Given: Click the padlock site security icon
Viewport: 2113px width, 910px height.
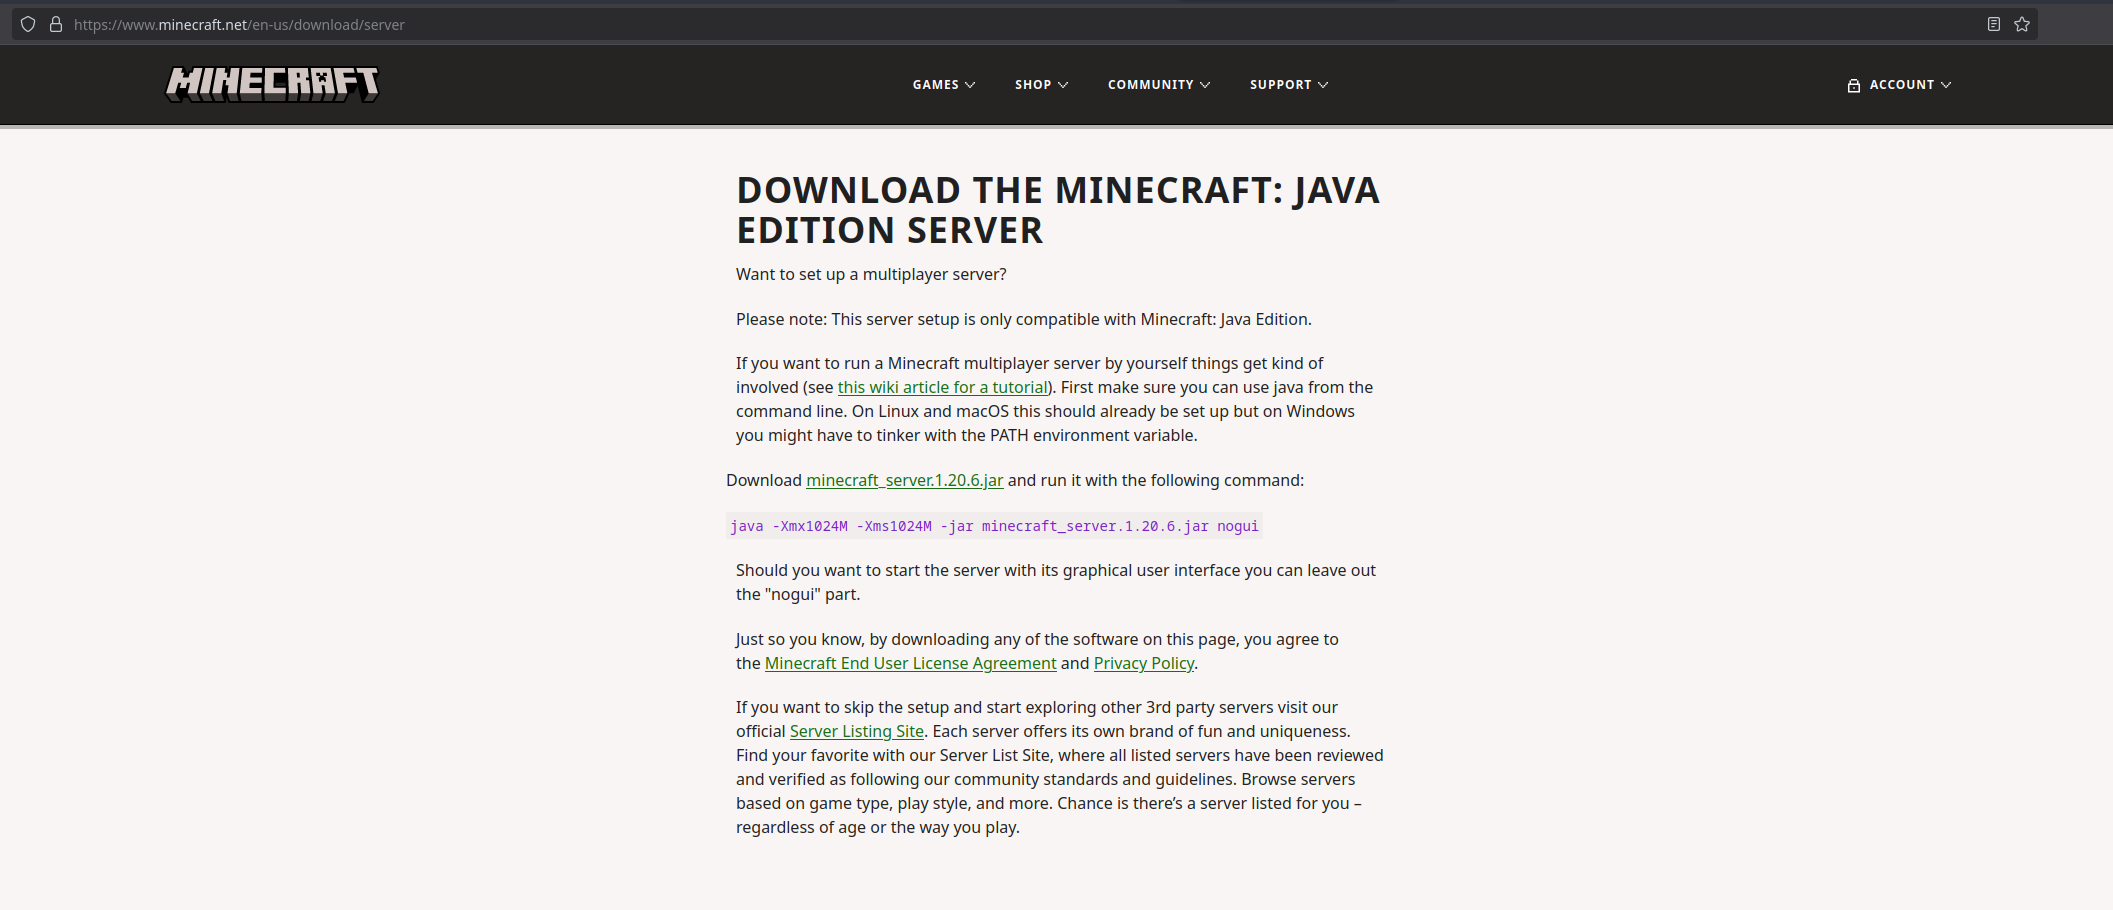Looking at the screenshot, I should click(56, 24).
